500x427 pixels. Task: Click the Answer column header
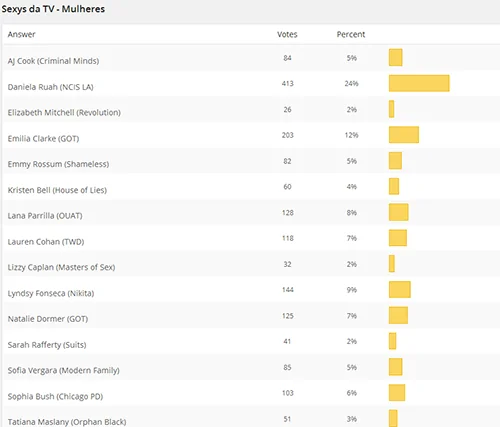(21, 34)
